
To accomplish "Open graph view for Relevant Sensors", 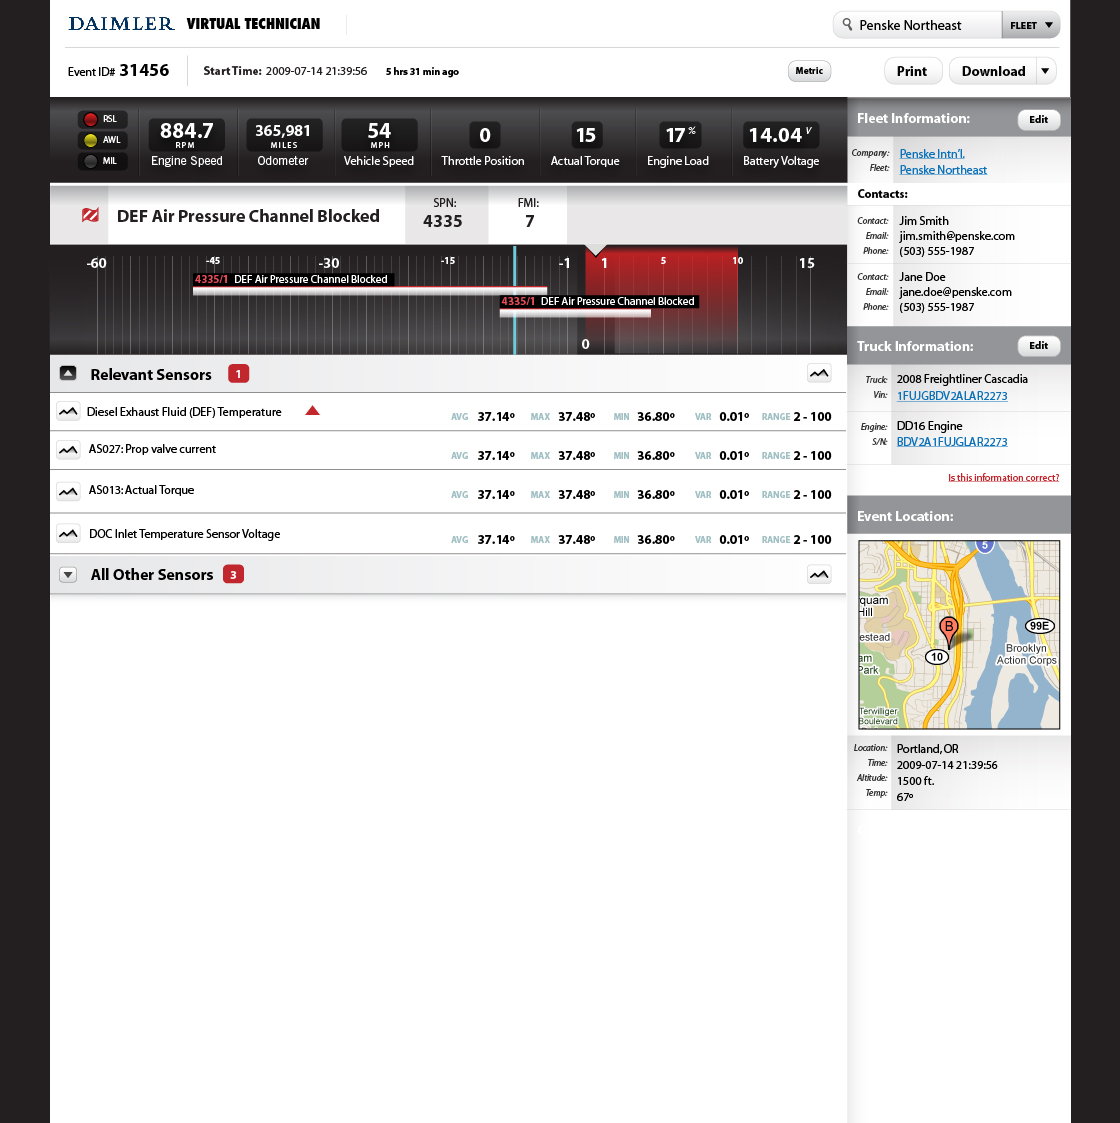I will click(x=819, y=373).
